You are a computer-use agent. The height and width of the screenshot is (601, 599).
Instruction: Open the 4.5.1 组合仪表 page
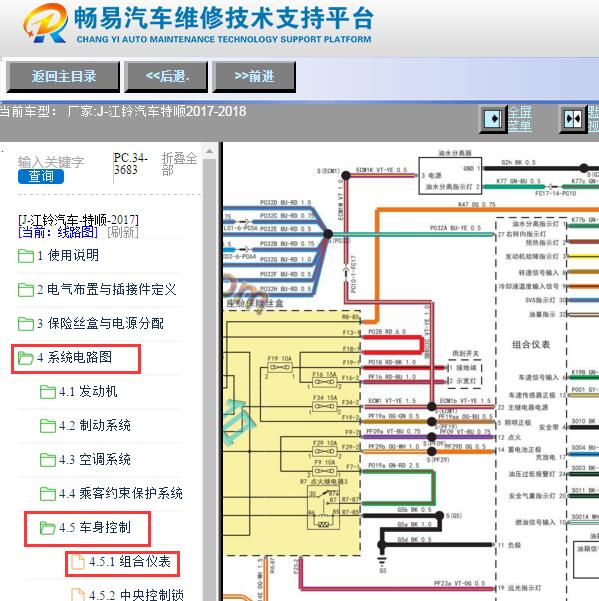click(x=130, y=562)
